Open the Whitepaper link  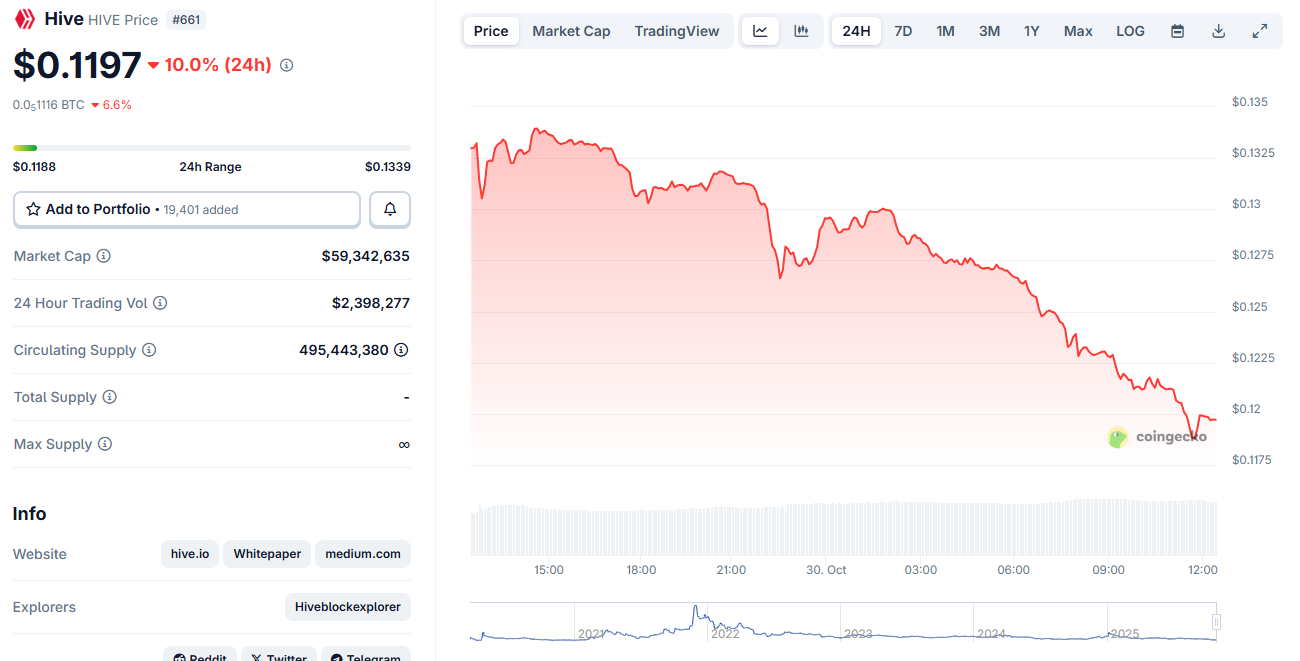[x=267, y=554]
